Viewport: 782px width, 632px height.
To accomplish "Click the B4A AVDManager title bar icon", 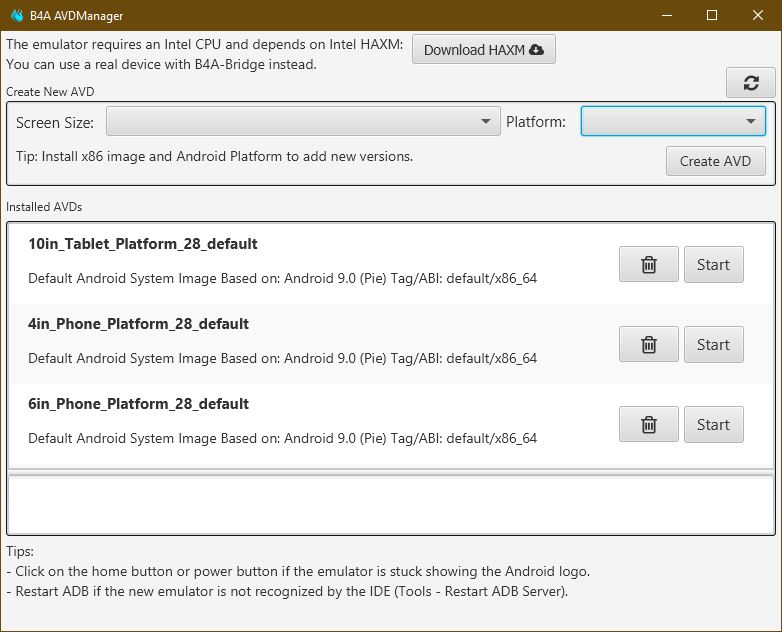I will pos(17,16).
